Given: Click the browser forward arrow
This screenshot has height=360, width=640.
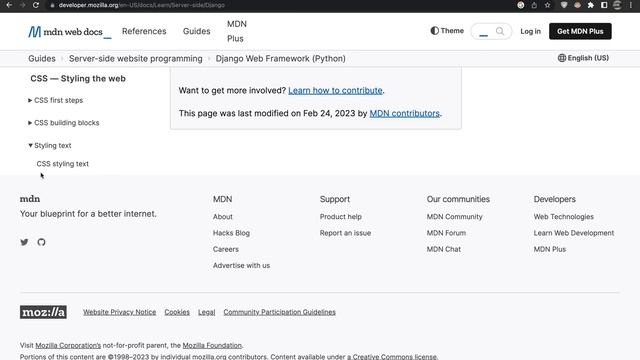Looking at the screenshot, I should [x=22, y=5].
